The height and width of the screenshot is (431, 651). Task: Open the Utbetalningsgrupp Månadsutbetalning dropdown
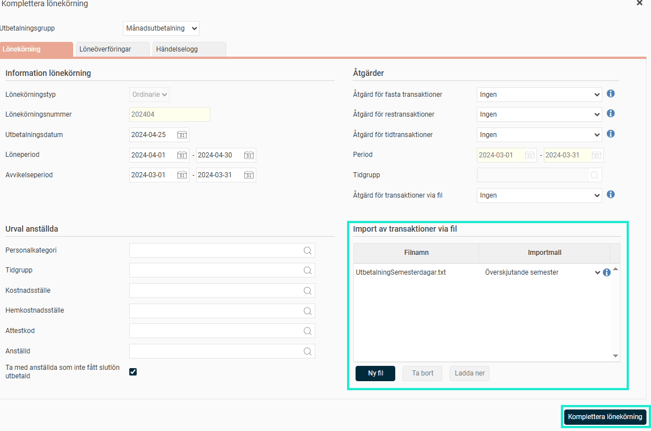pos(161,29)
